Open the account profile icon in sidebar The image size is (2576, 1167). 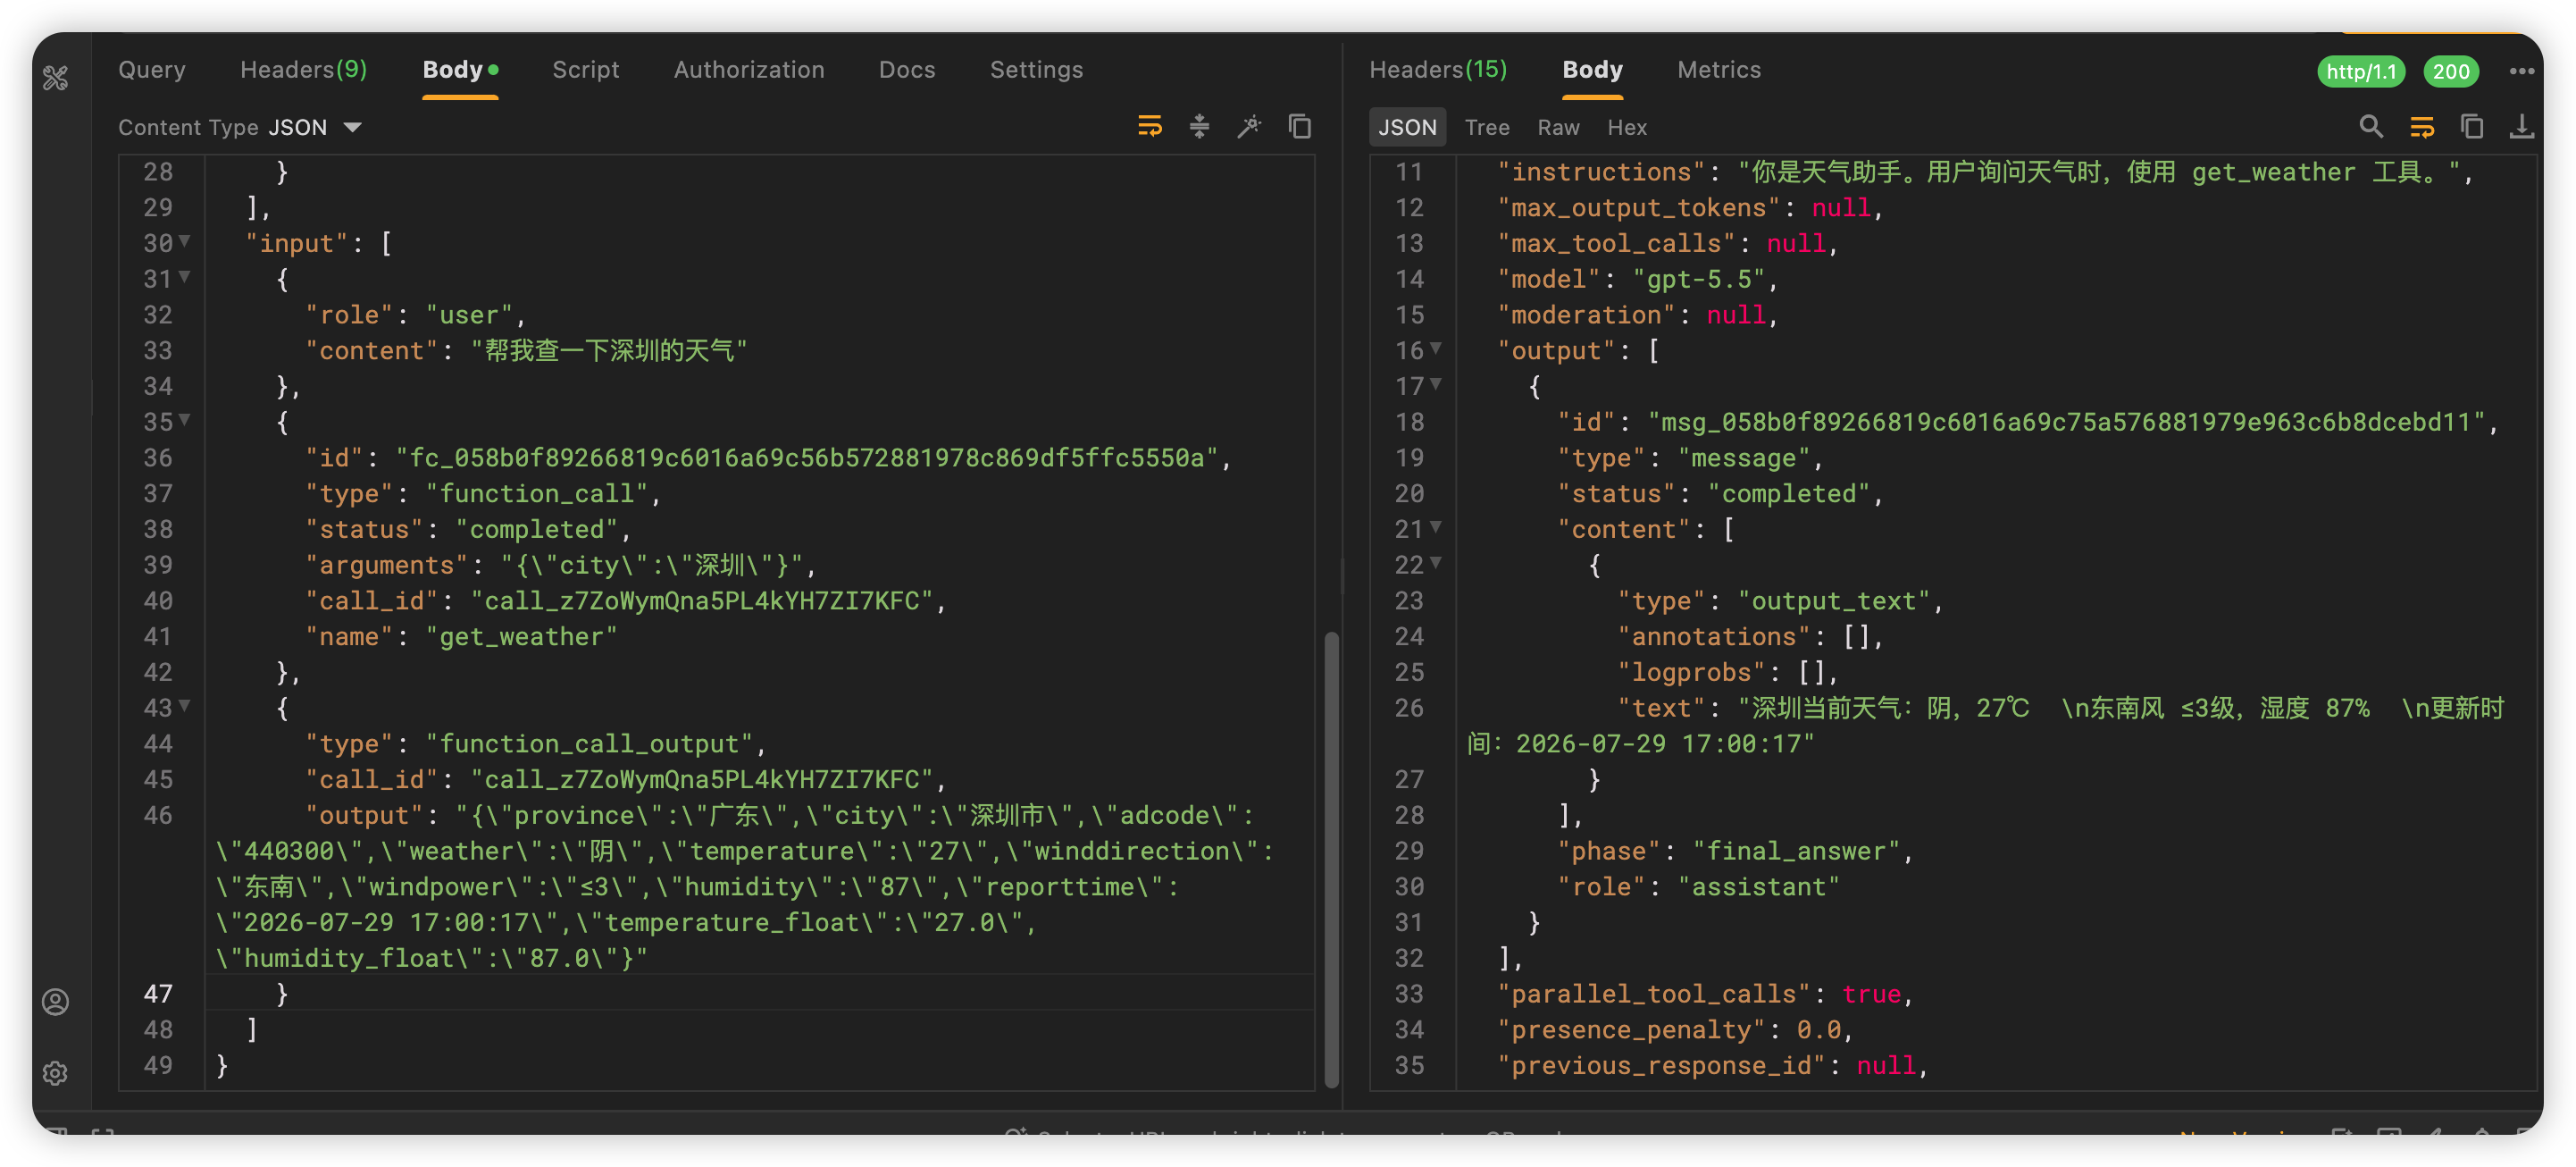tap(56, 1002)
